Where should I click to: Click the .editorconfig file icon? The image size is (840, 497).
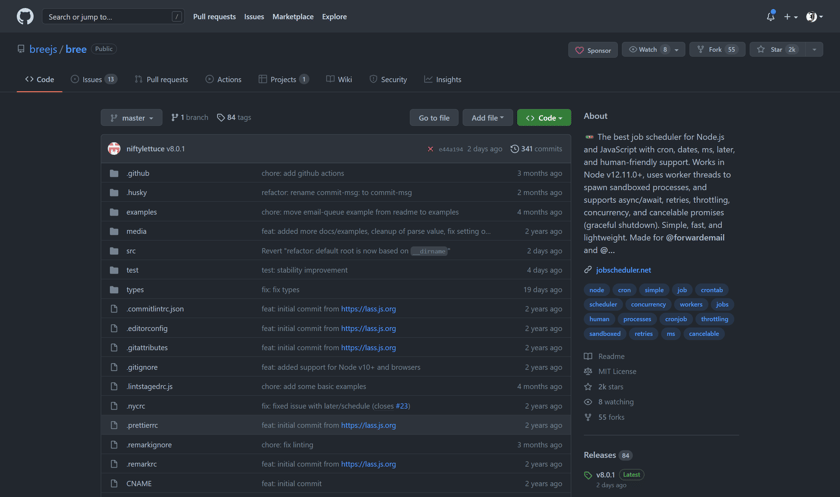pyautogui.click(x=114, y=328)
